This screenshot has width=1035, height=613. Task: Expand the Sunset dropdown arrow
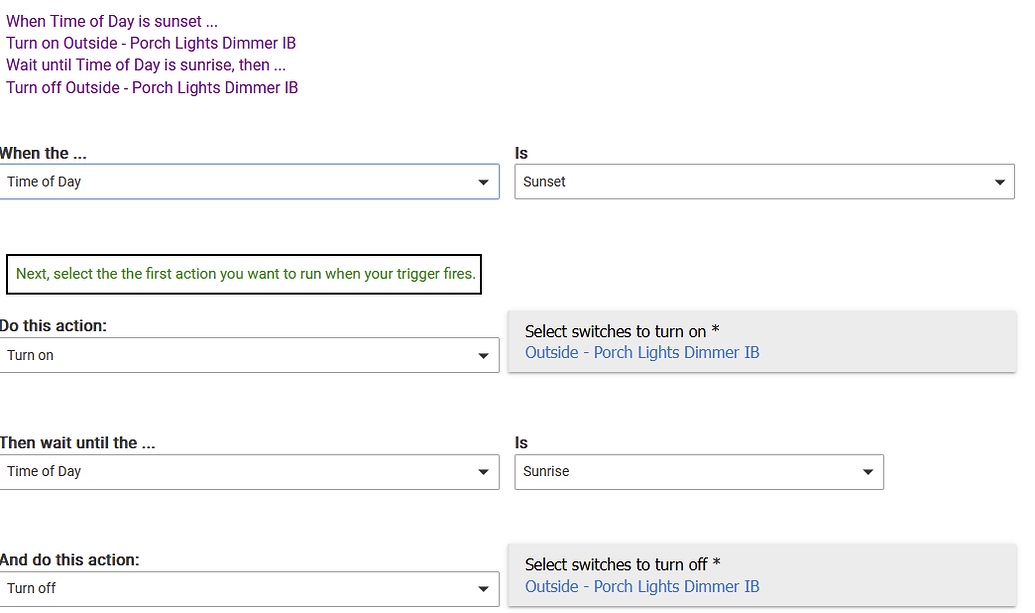tap(999, 182)
